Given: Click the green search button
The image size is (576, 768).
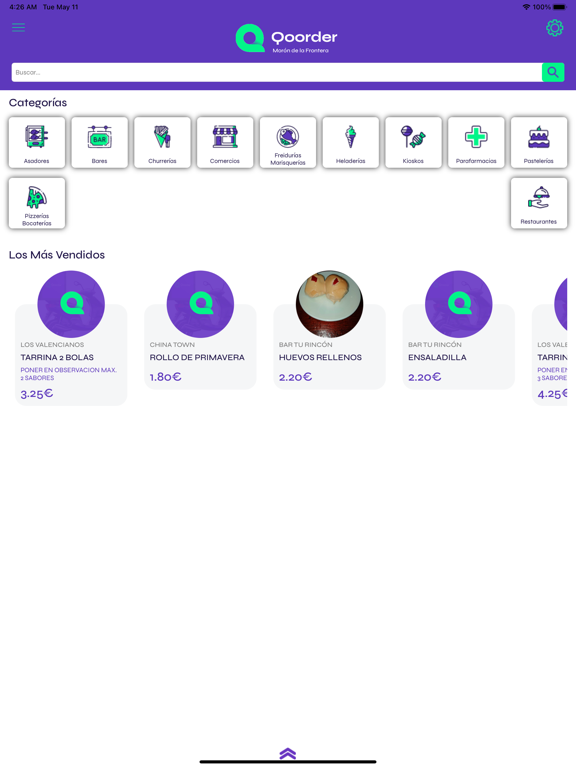Looking at the screenshot, I should 553,72.
